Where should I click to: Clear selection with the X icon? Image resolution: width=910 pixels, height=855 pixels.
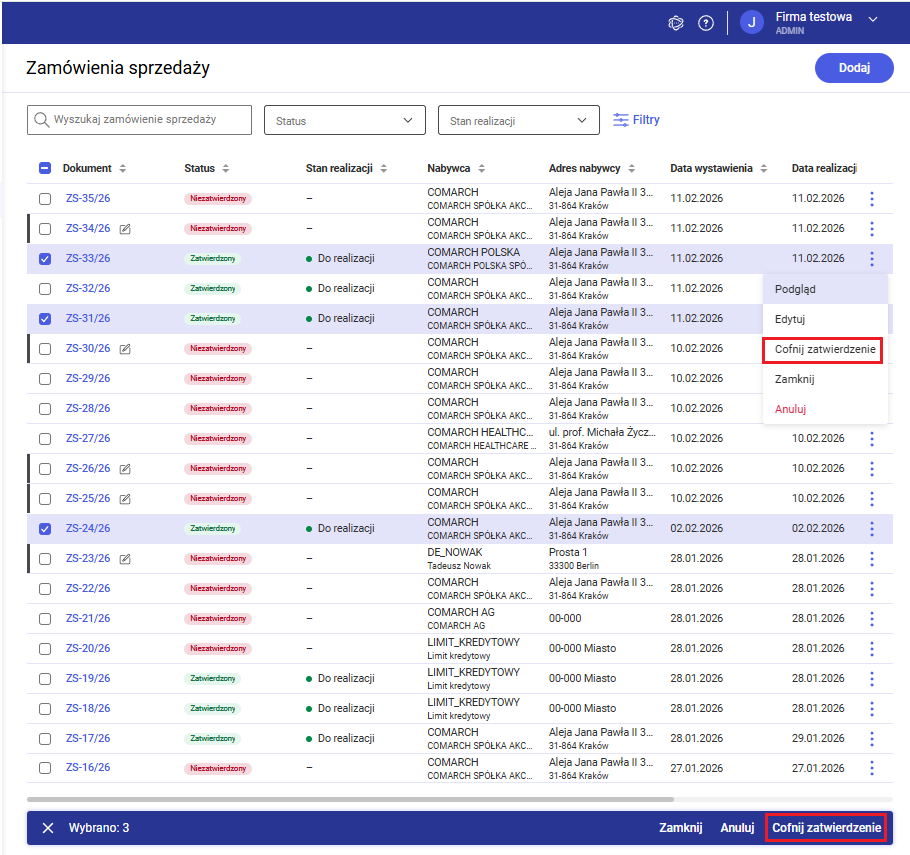(48, 828)
